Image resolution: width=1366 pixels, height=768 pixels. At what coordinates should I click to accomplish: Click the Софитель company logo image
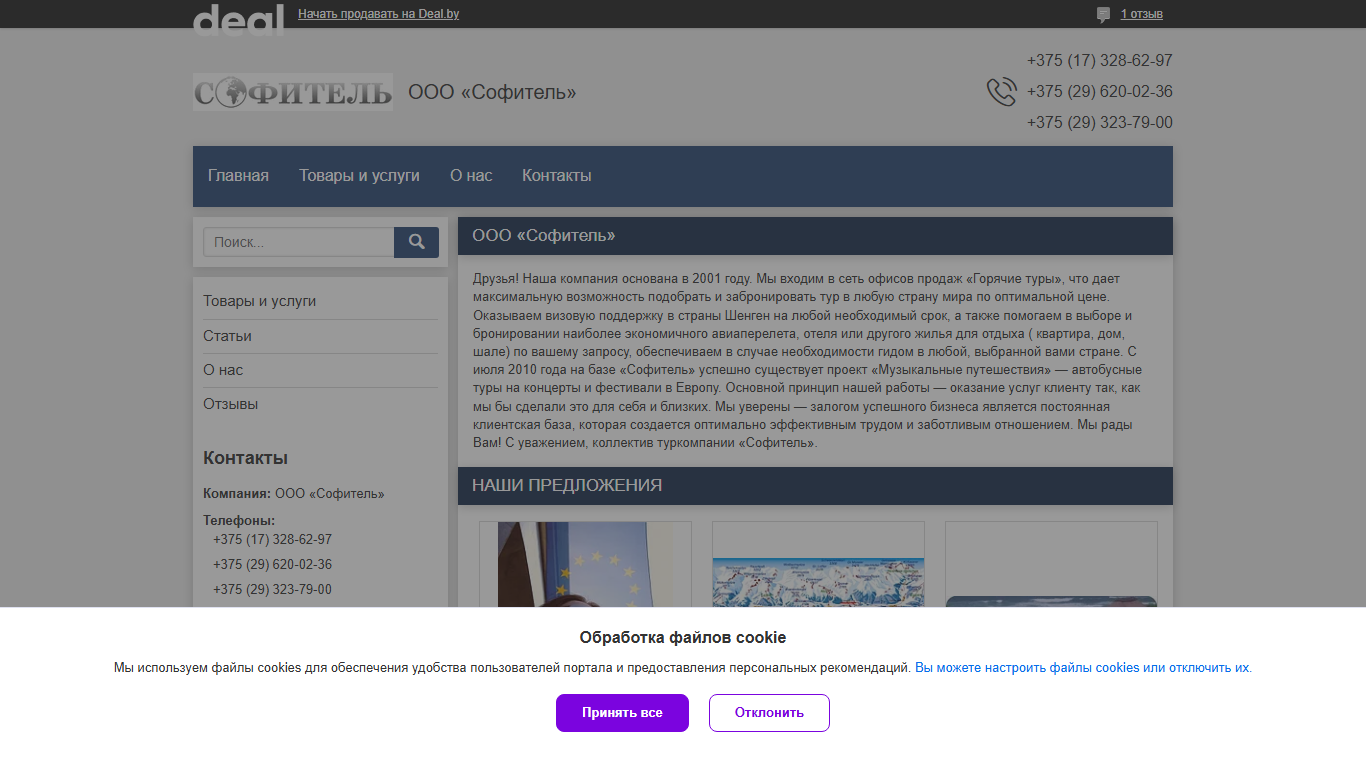(293, 92)
